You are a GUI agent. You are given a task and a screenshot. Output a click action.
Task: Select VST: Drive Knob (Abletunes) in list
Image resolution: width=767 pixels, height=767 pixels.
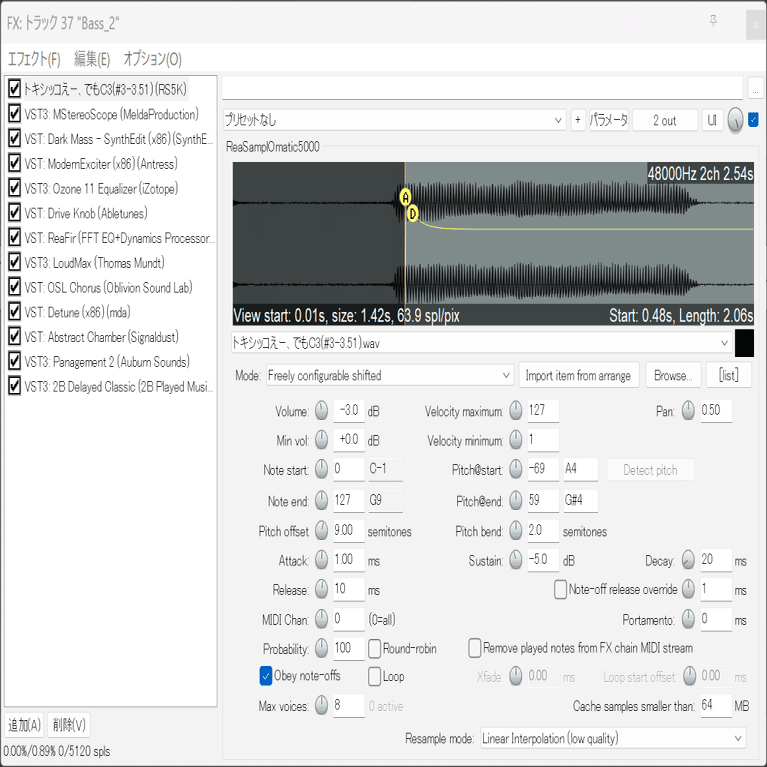pyautogui.click(x=86, y=213)
